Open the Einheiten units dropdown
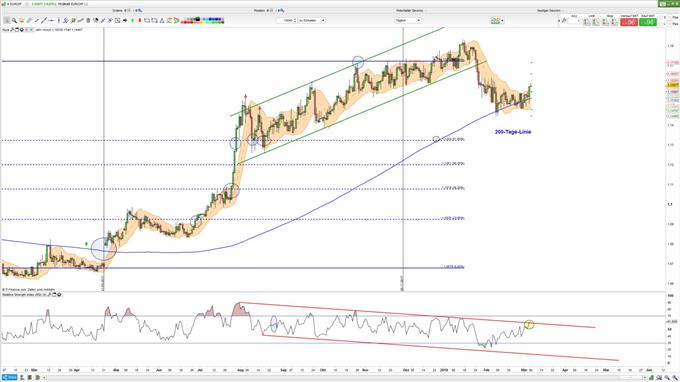The width and height of the screenshot is (680, 382). click(x=311, y=20)
